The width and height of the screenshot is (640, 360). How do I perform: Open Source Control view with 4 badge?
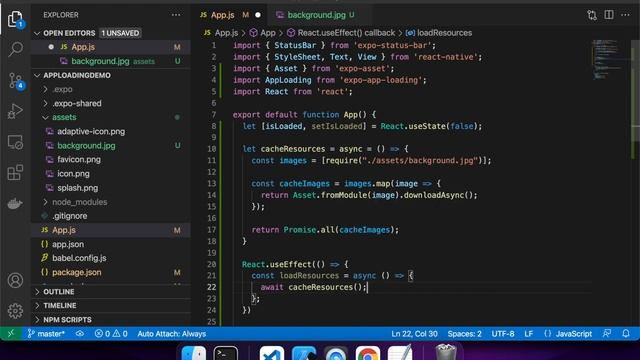pyautogui.click(x=16, y=81)
